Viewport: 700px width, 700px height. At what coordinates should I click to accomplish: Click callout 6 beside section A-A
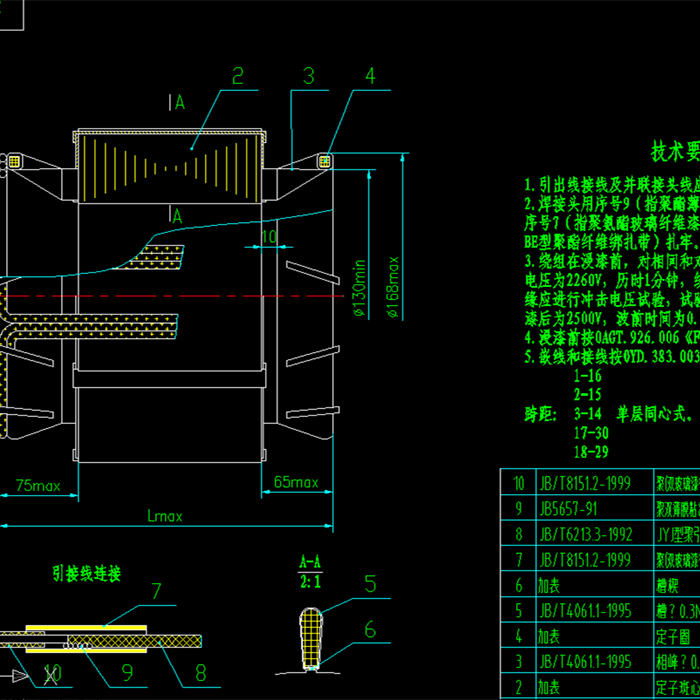(370, 628)
